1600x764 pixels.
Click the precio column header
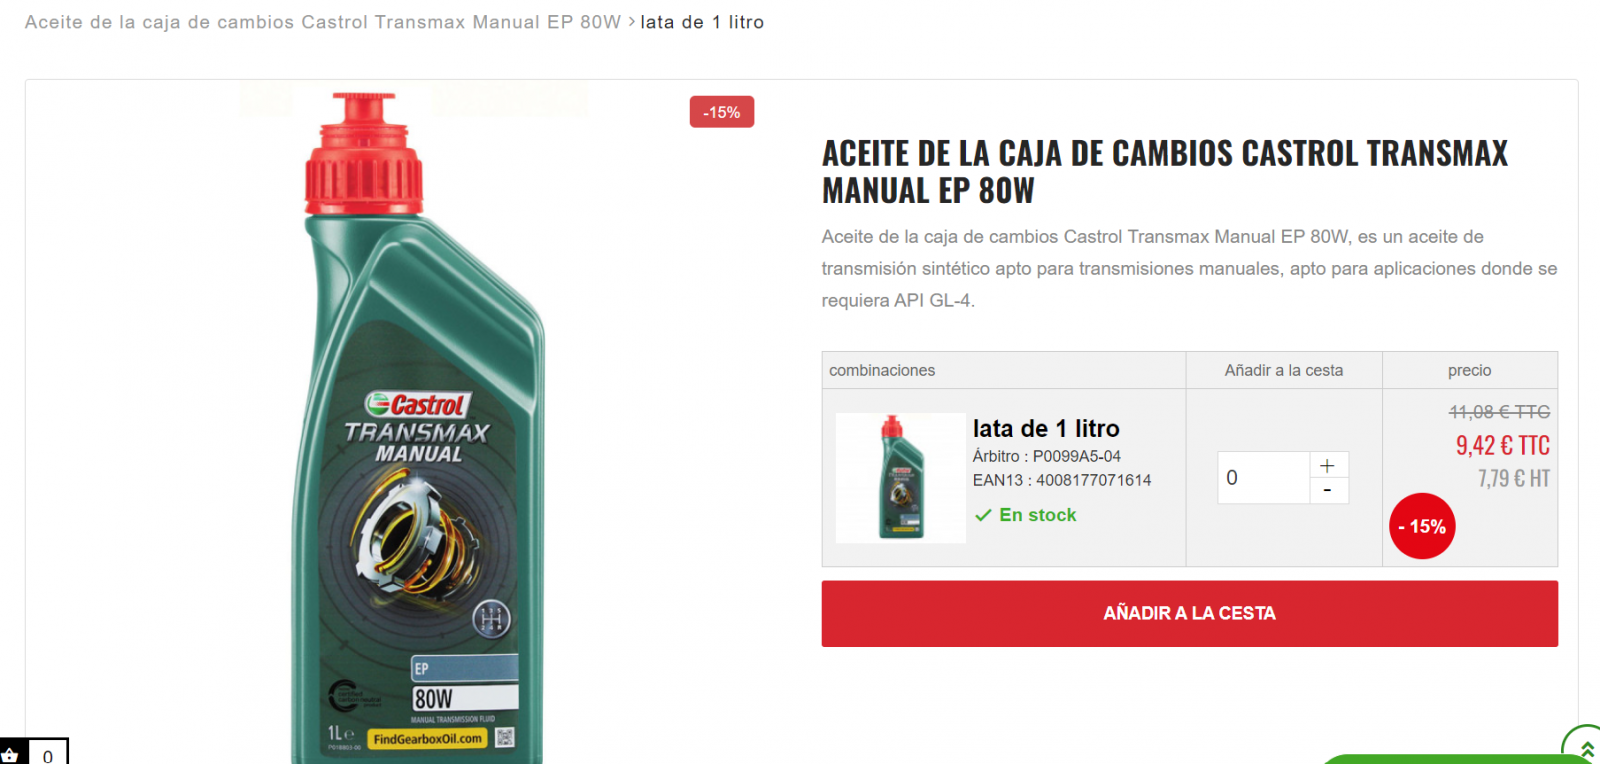[1469, 370]
